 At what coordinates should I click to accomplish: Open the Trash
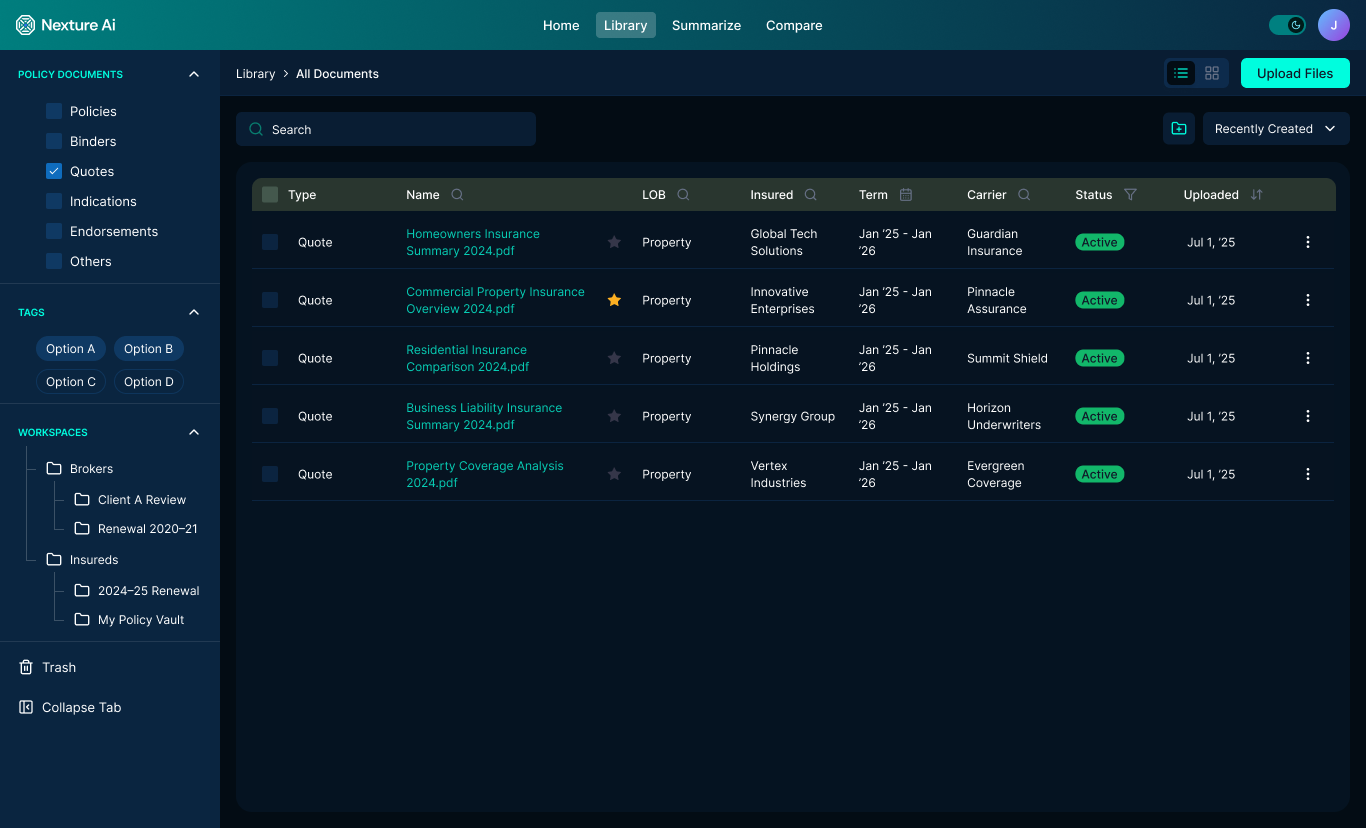pos(48,667)
